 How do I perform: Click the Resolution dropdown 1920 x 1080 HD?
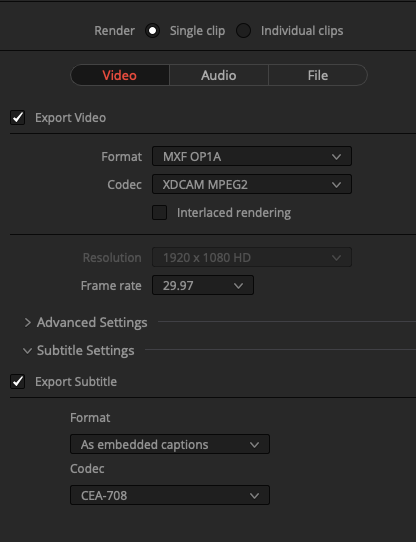(252, 257)
